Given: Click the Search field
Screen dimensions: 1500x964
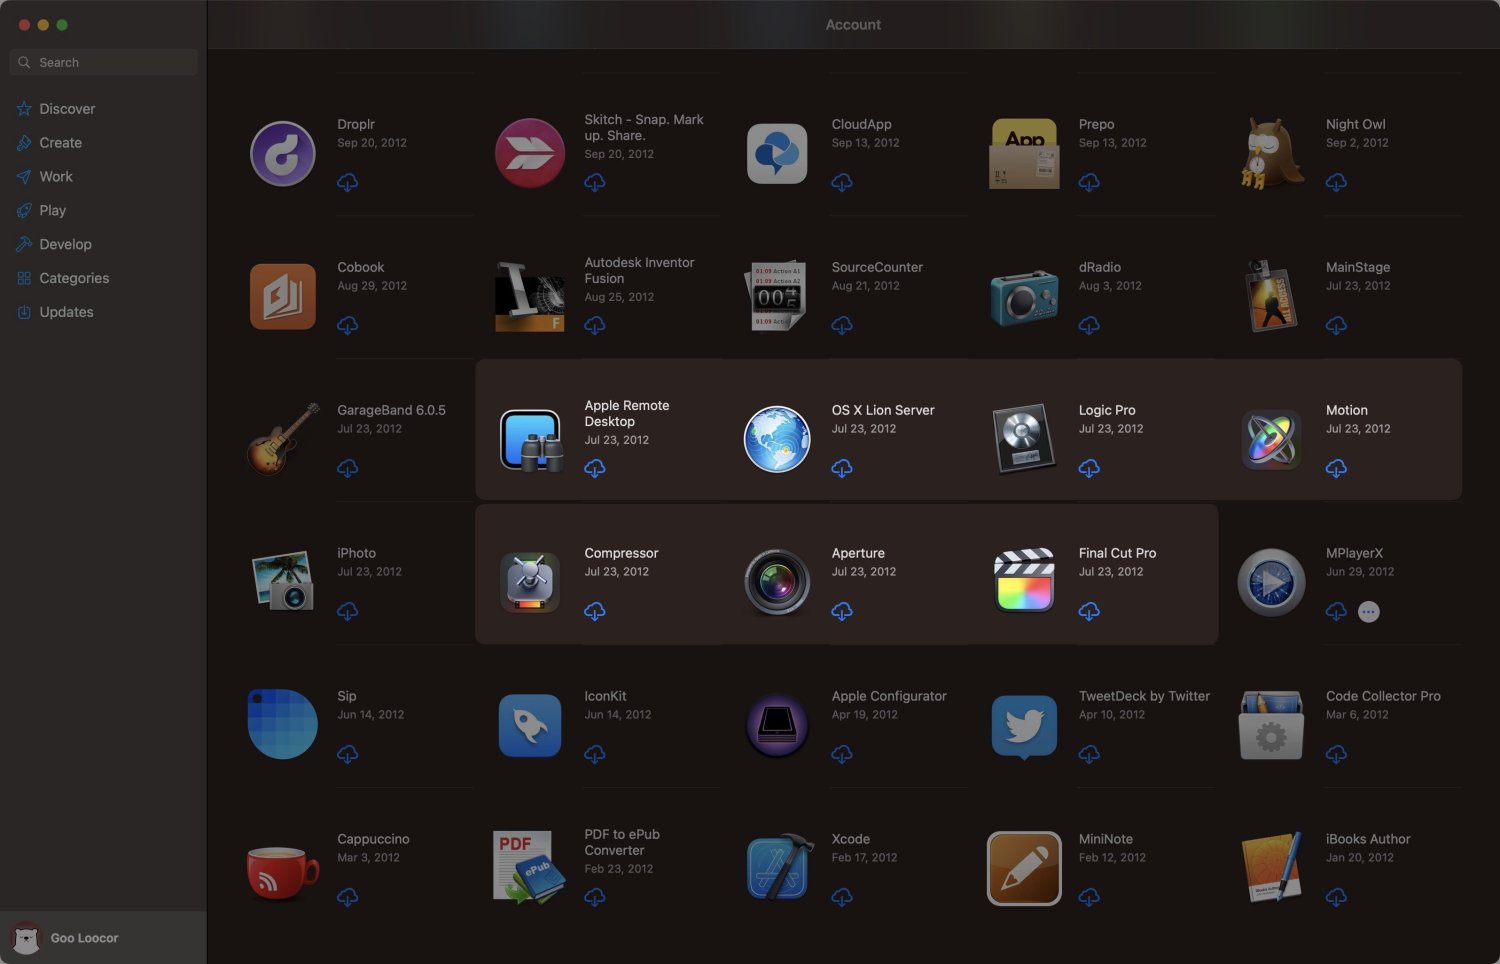Looking at the screenshot, I should pos(103,62).
